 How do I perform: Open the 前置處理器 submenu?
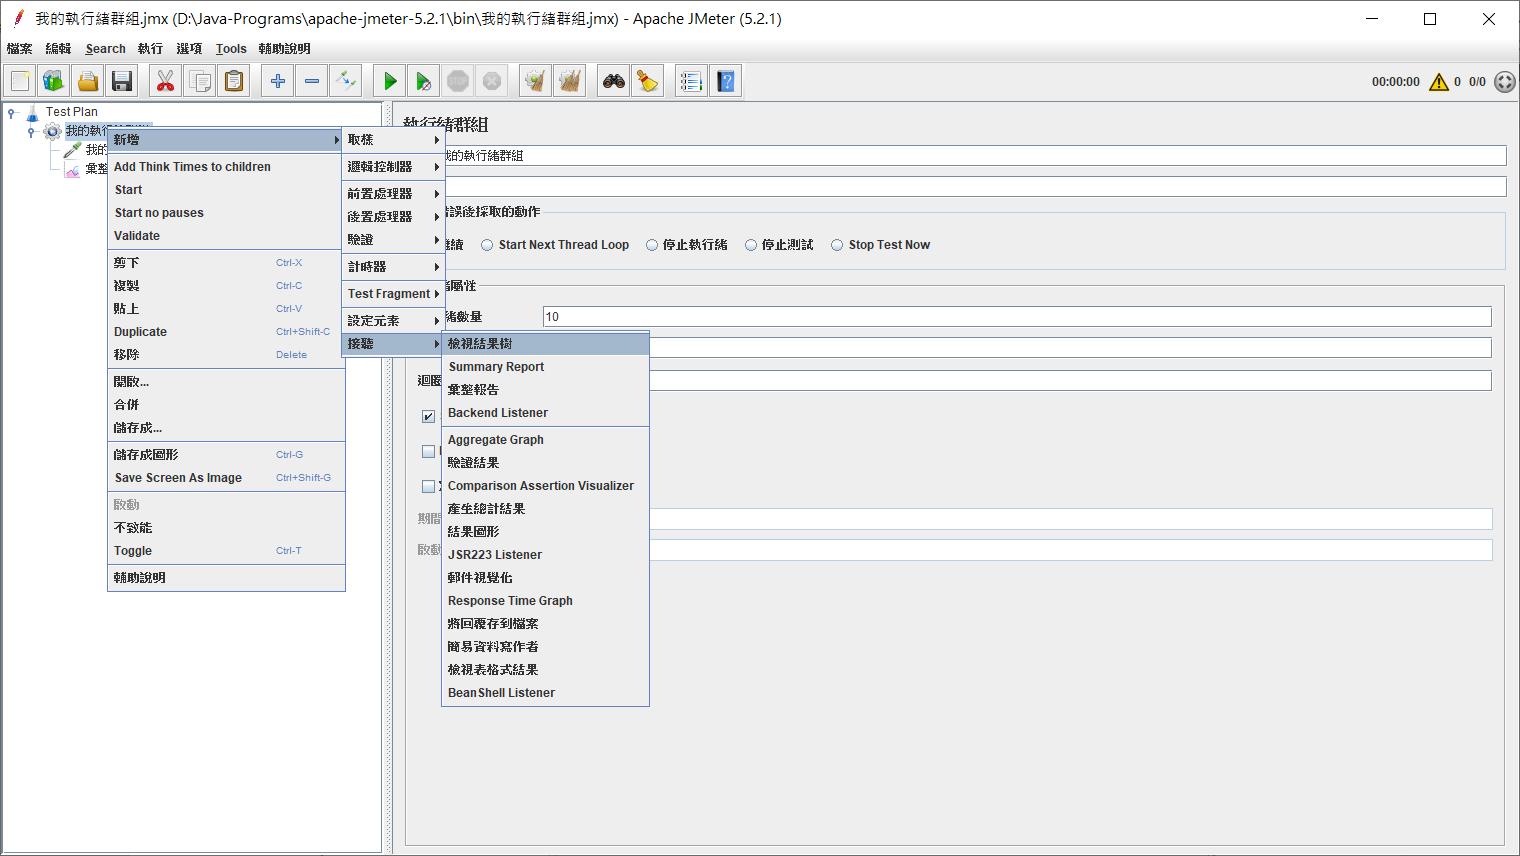[x=394, y=194]
